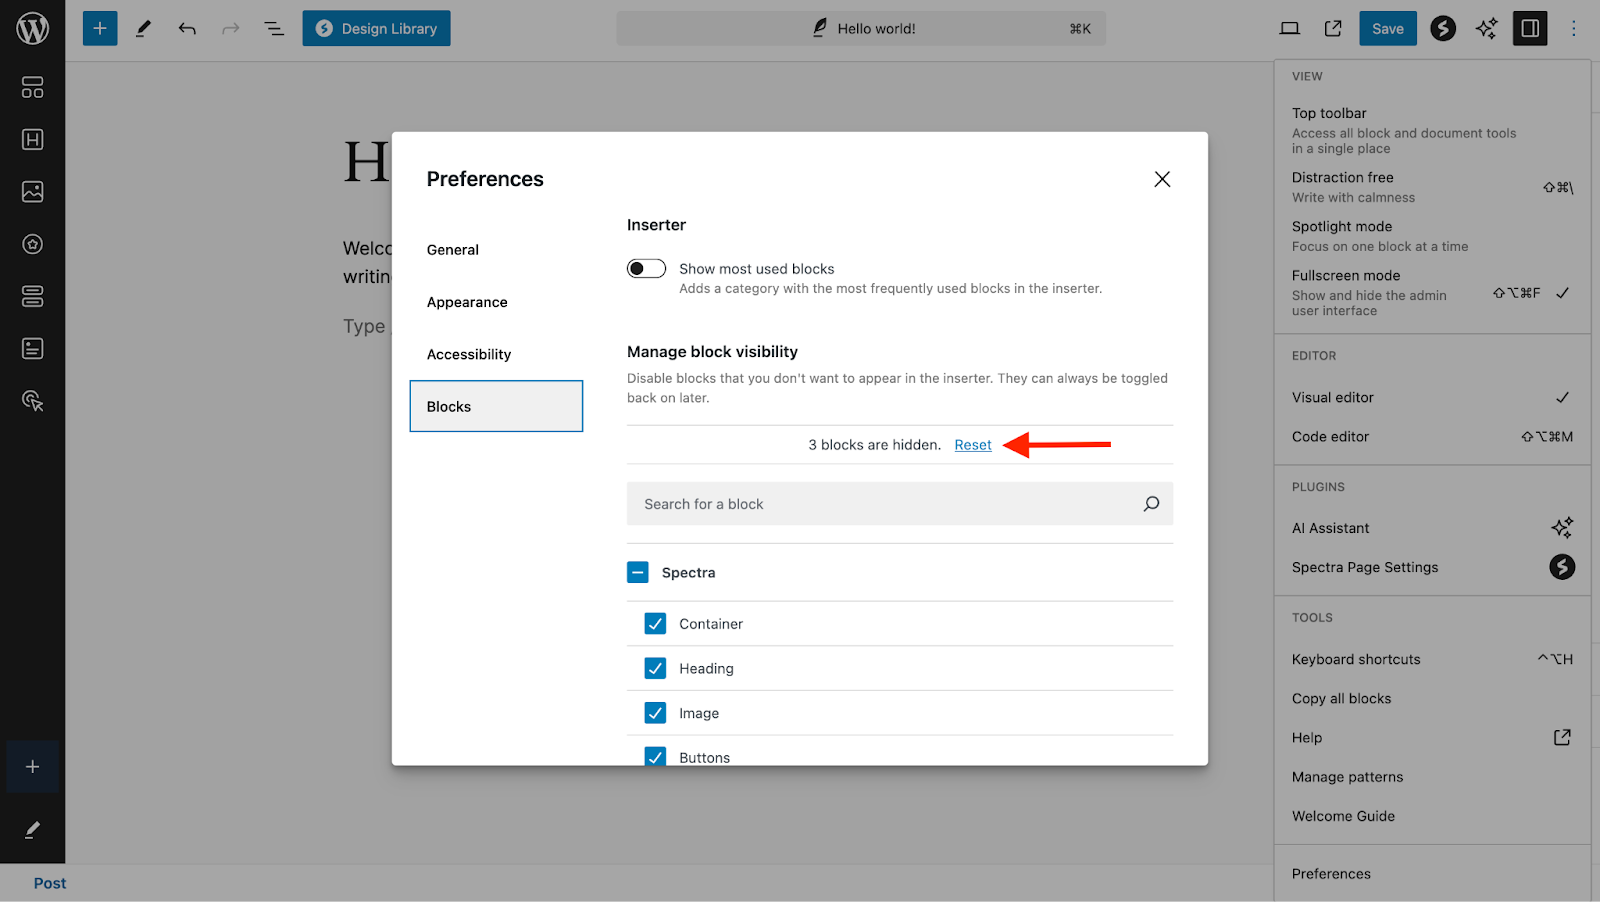Click the Post breadcrumb in footer
The width and height of the screenshot is (1600, 902).
tap(50, 883)
